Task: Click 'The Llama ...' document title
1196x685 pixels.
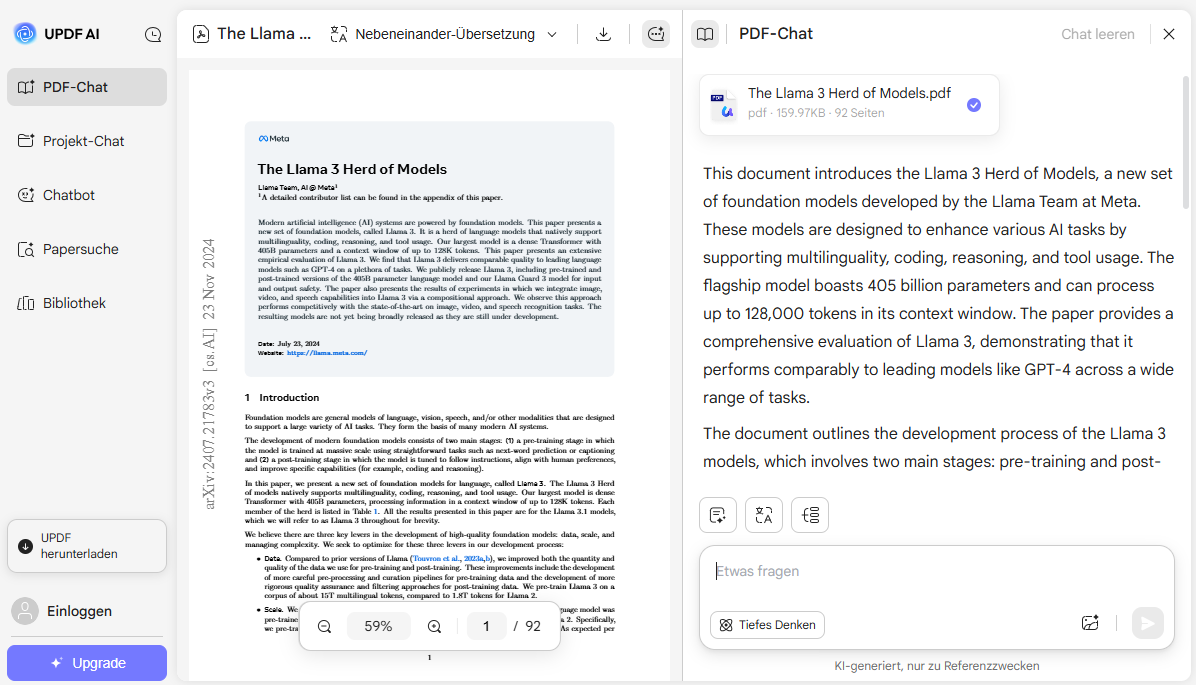Action: (264, 34)
